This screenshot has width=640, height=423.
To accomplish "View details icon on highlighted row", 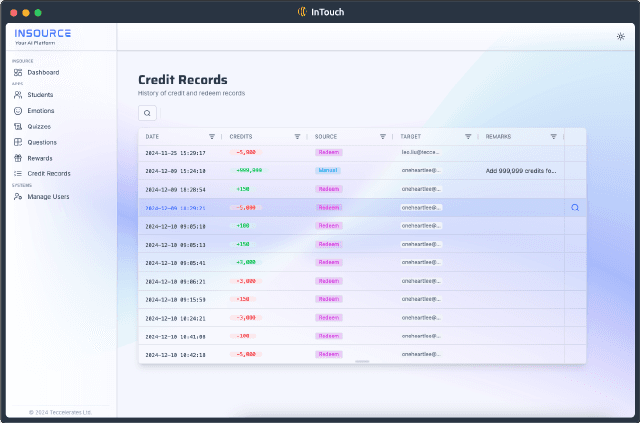I will pos(575,207).
